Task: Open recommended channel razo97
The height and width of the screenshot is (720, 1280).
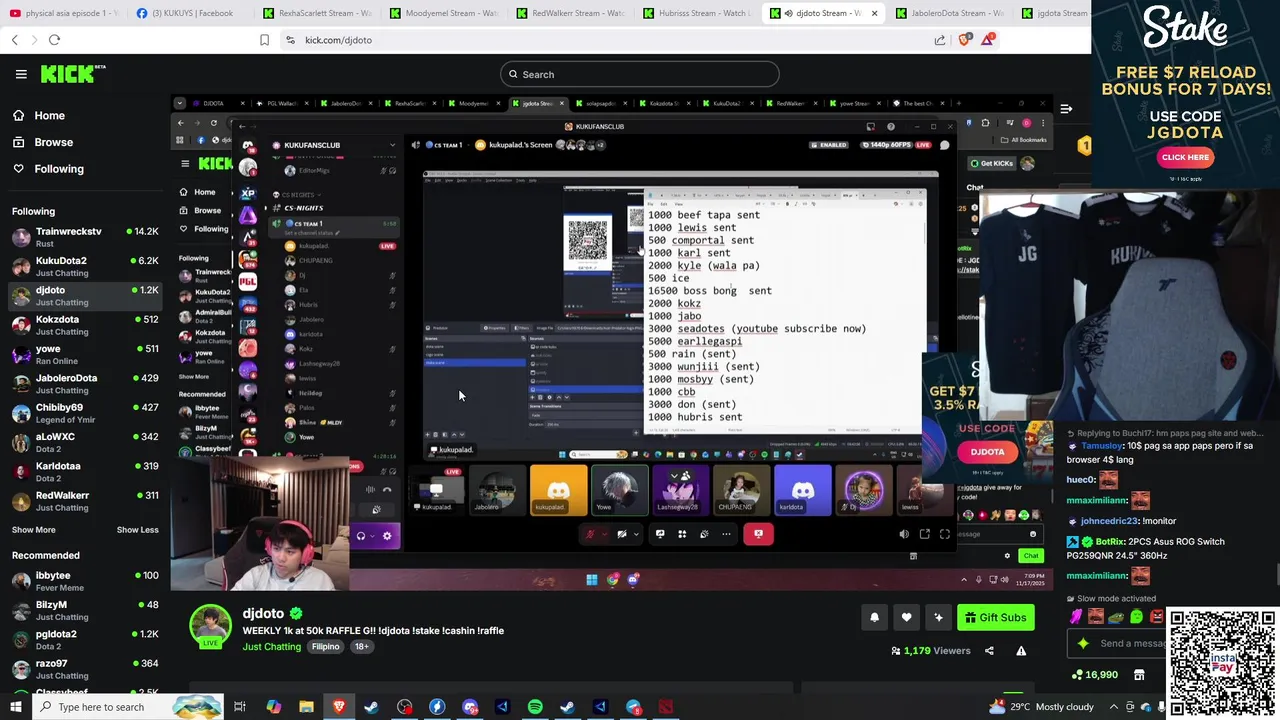Action: point(85,669)
